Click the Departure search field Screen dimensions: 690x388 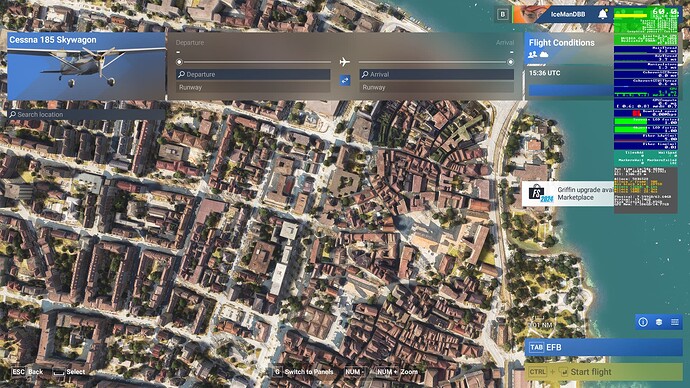[253, 74]
